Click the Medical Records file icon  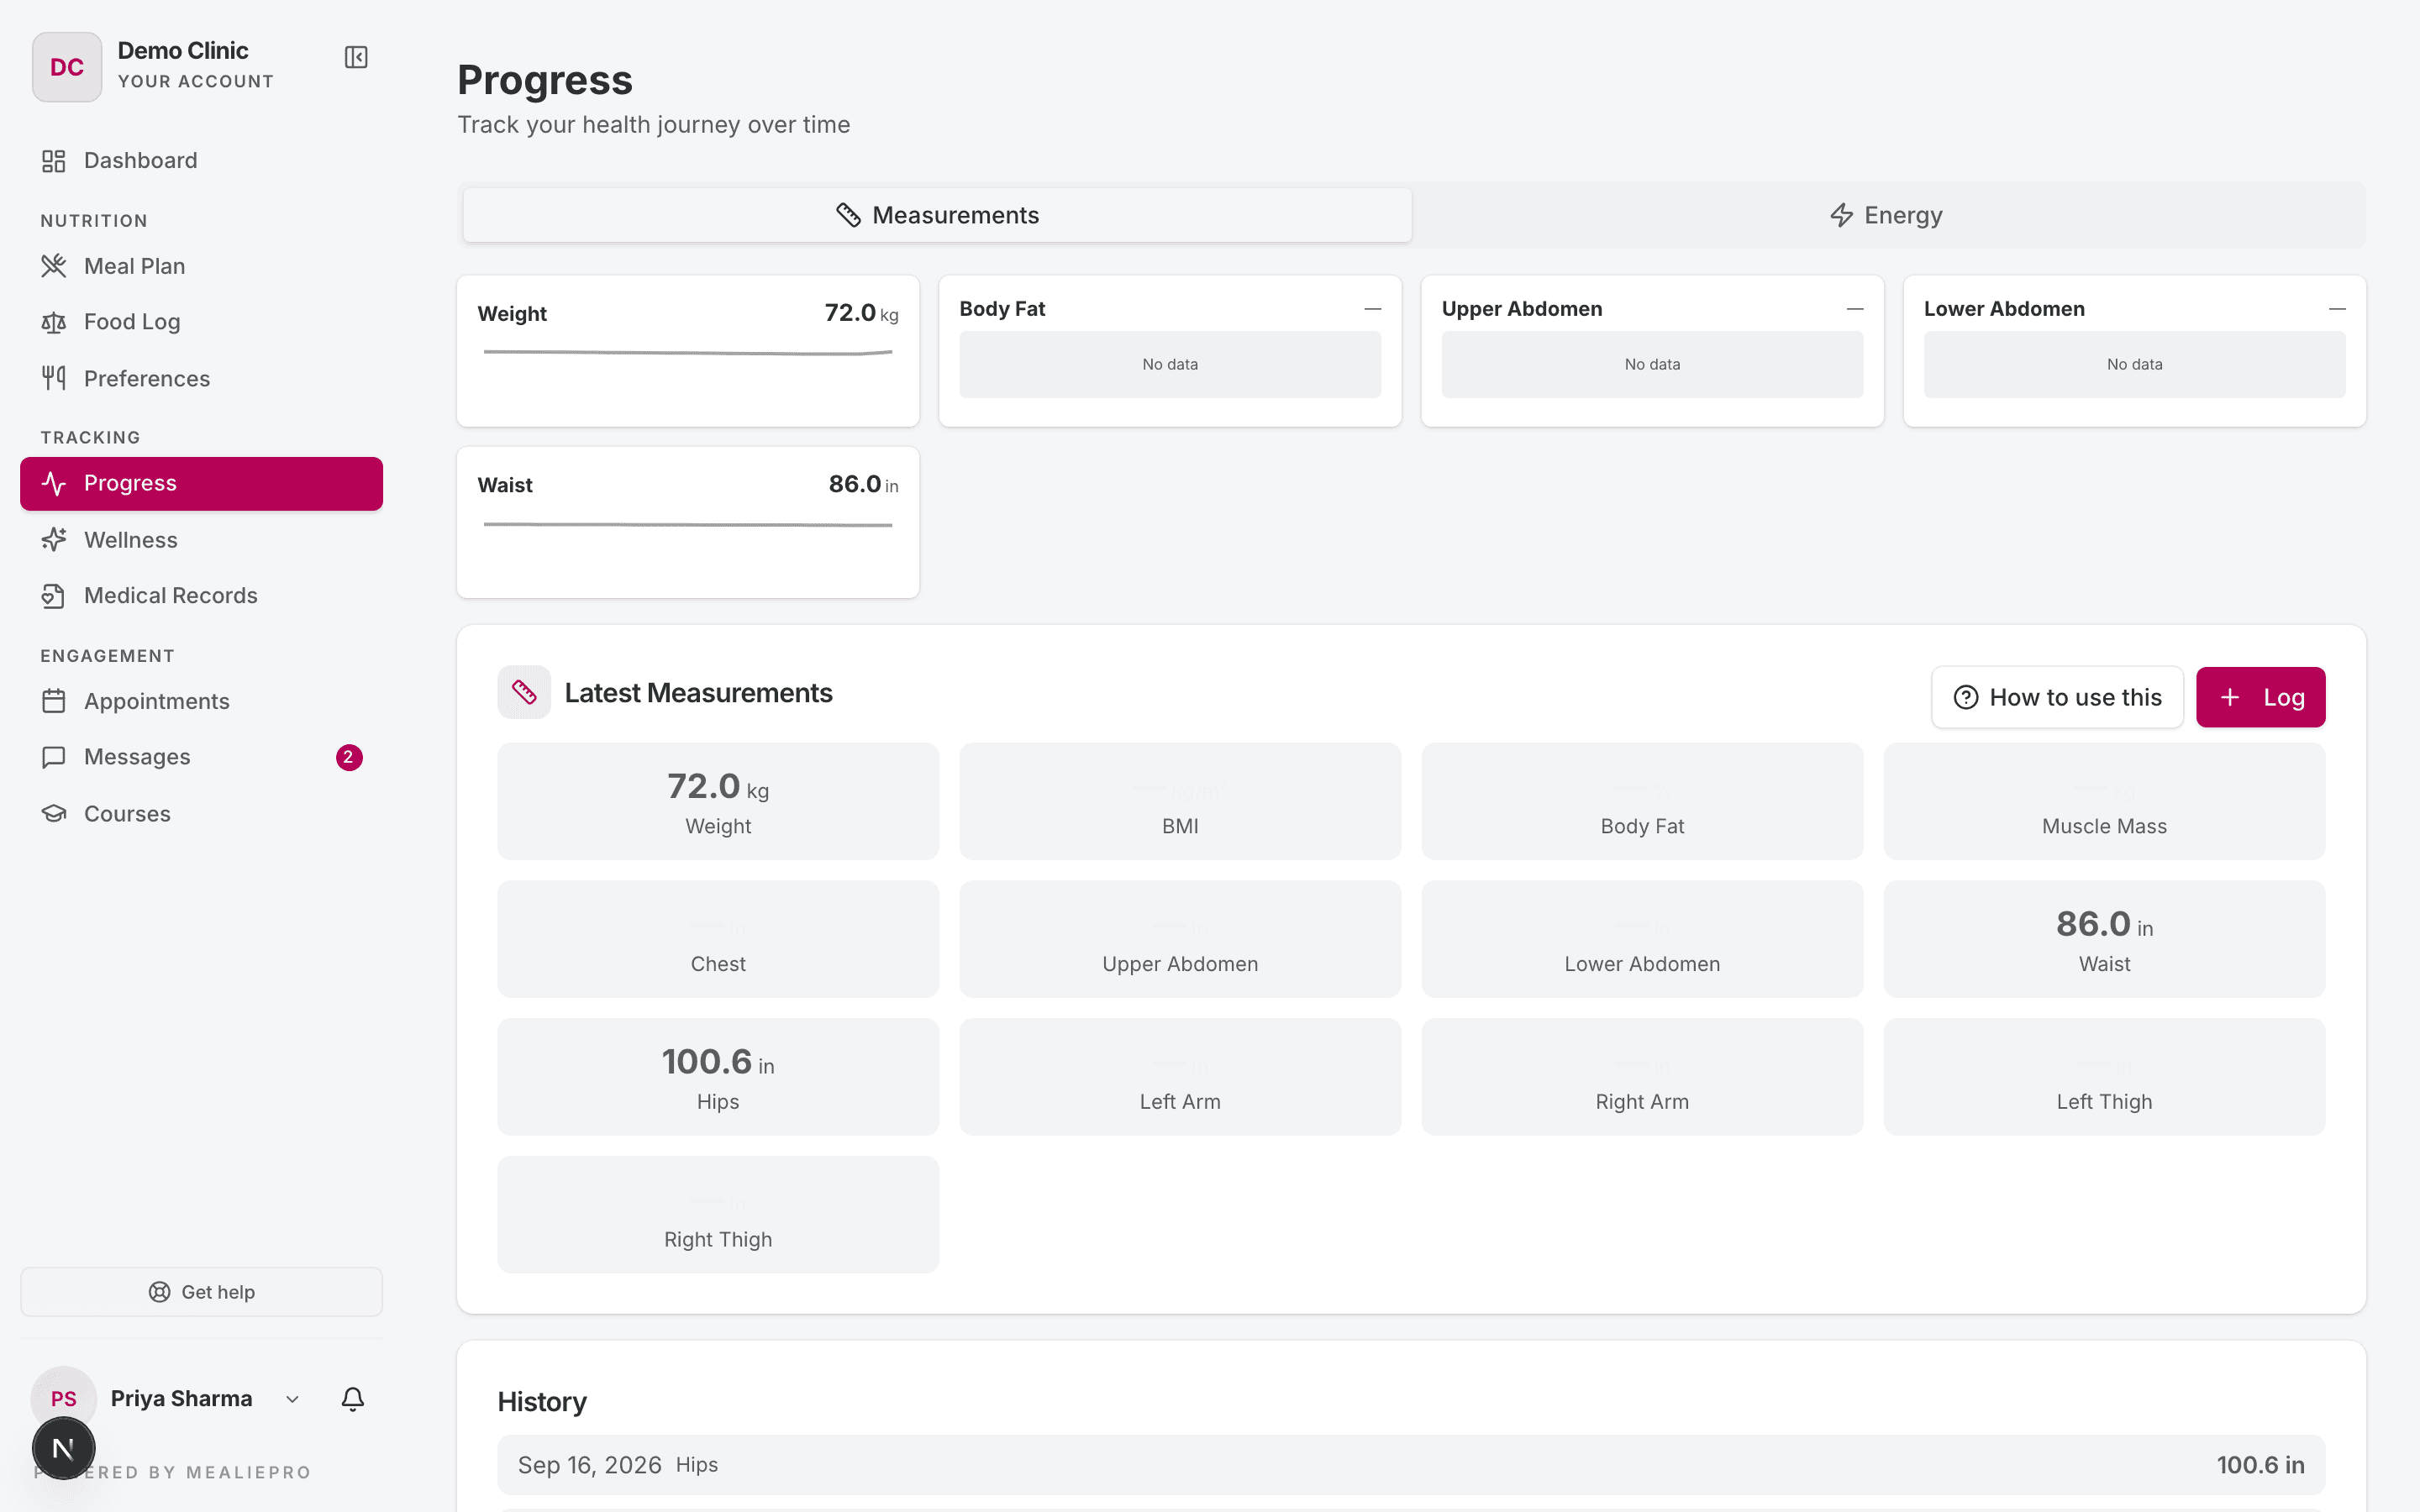point(54,596)
